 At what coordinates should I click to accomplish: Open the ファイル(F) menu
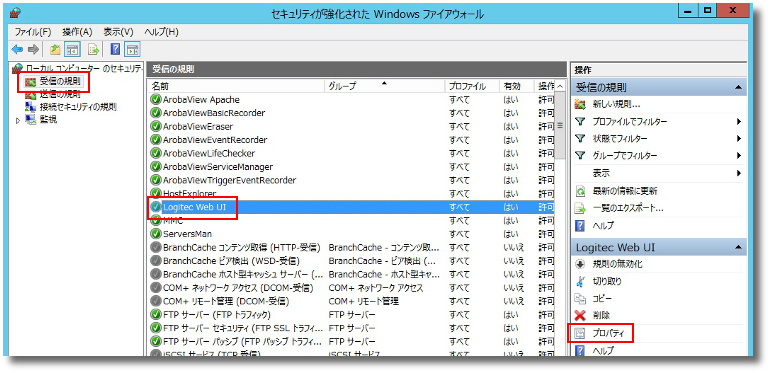[x=33, y=32]
